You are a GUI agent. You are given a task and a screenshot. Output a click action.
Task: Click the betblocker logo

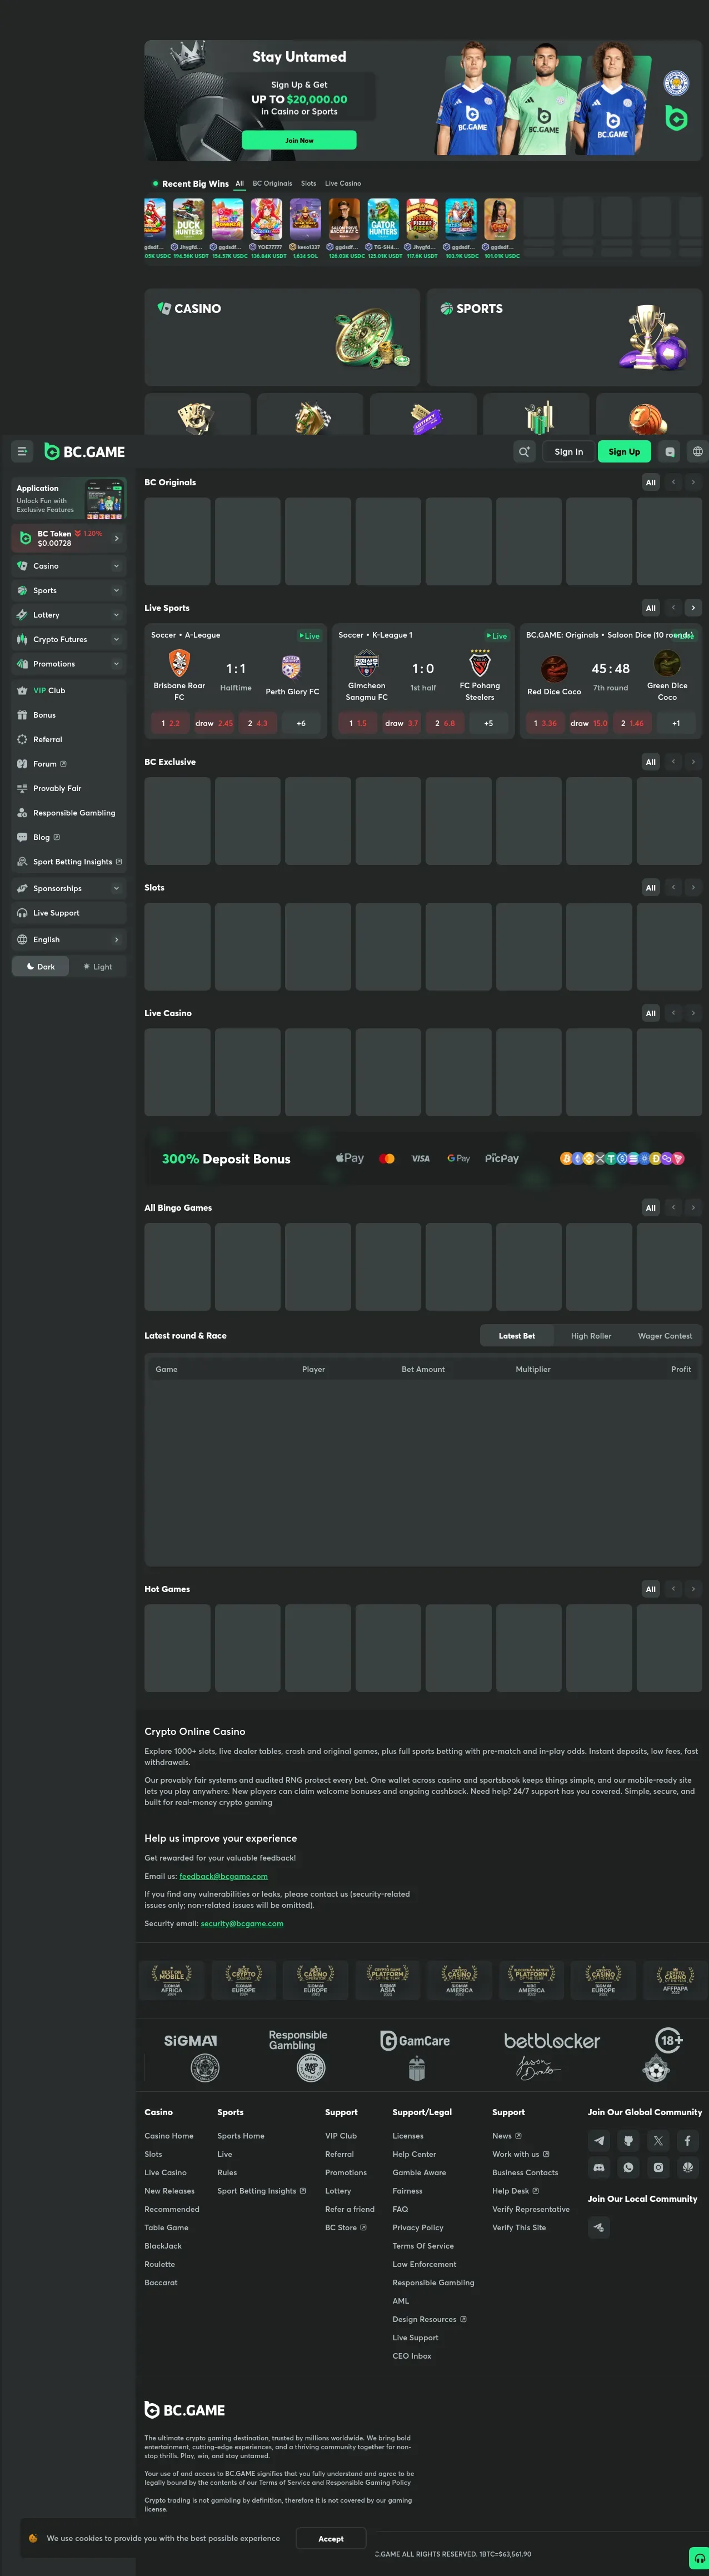(x=552, y=2041)
